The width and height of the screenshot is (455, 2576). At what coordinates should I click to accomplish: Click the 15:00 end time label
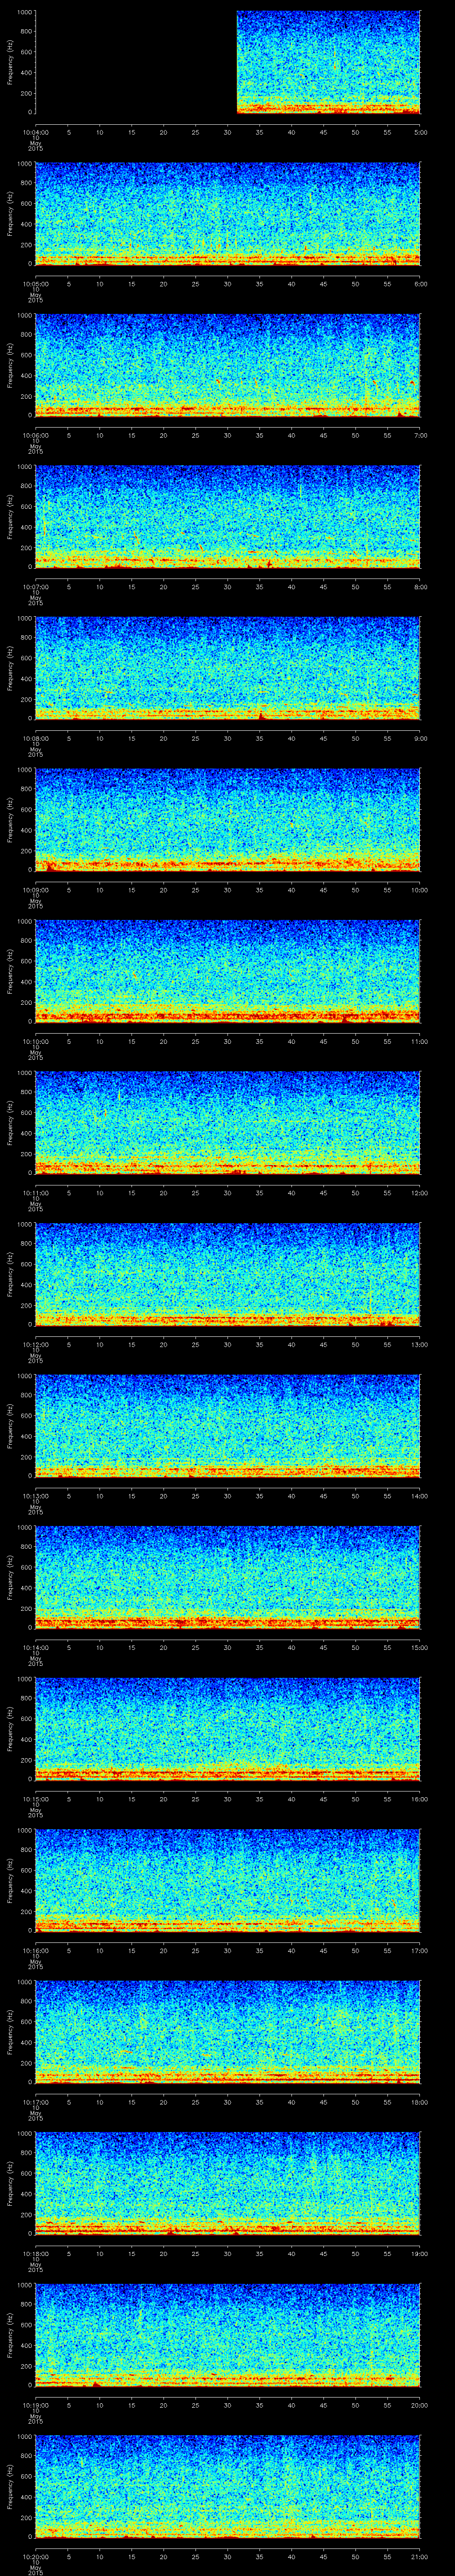(420, 1647)
